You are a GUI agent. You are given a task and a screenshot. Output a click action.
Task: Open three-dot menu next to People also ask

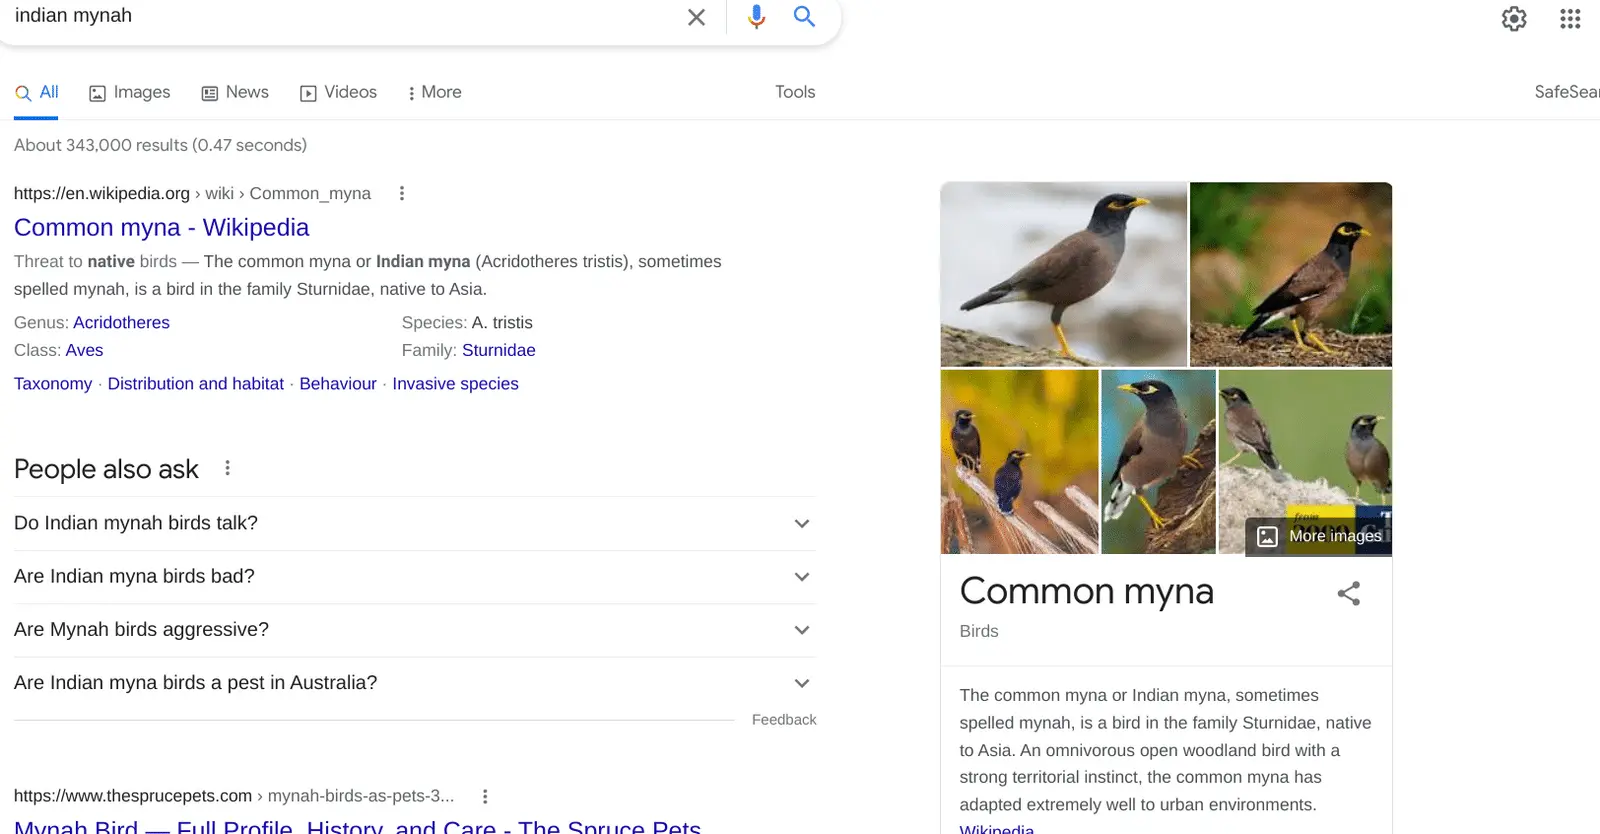[228, 468]
